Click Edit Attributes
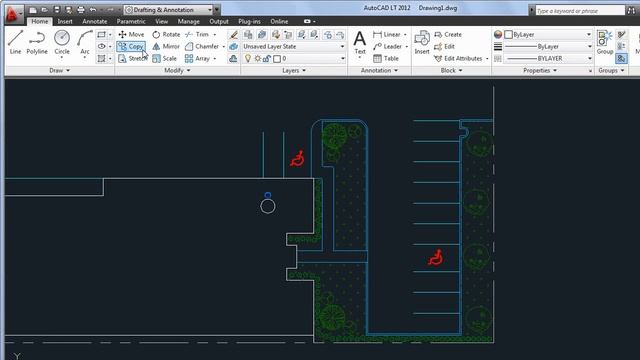Viewport: 640px width, 360px height. click(x=458, y=59)
